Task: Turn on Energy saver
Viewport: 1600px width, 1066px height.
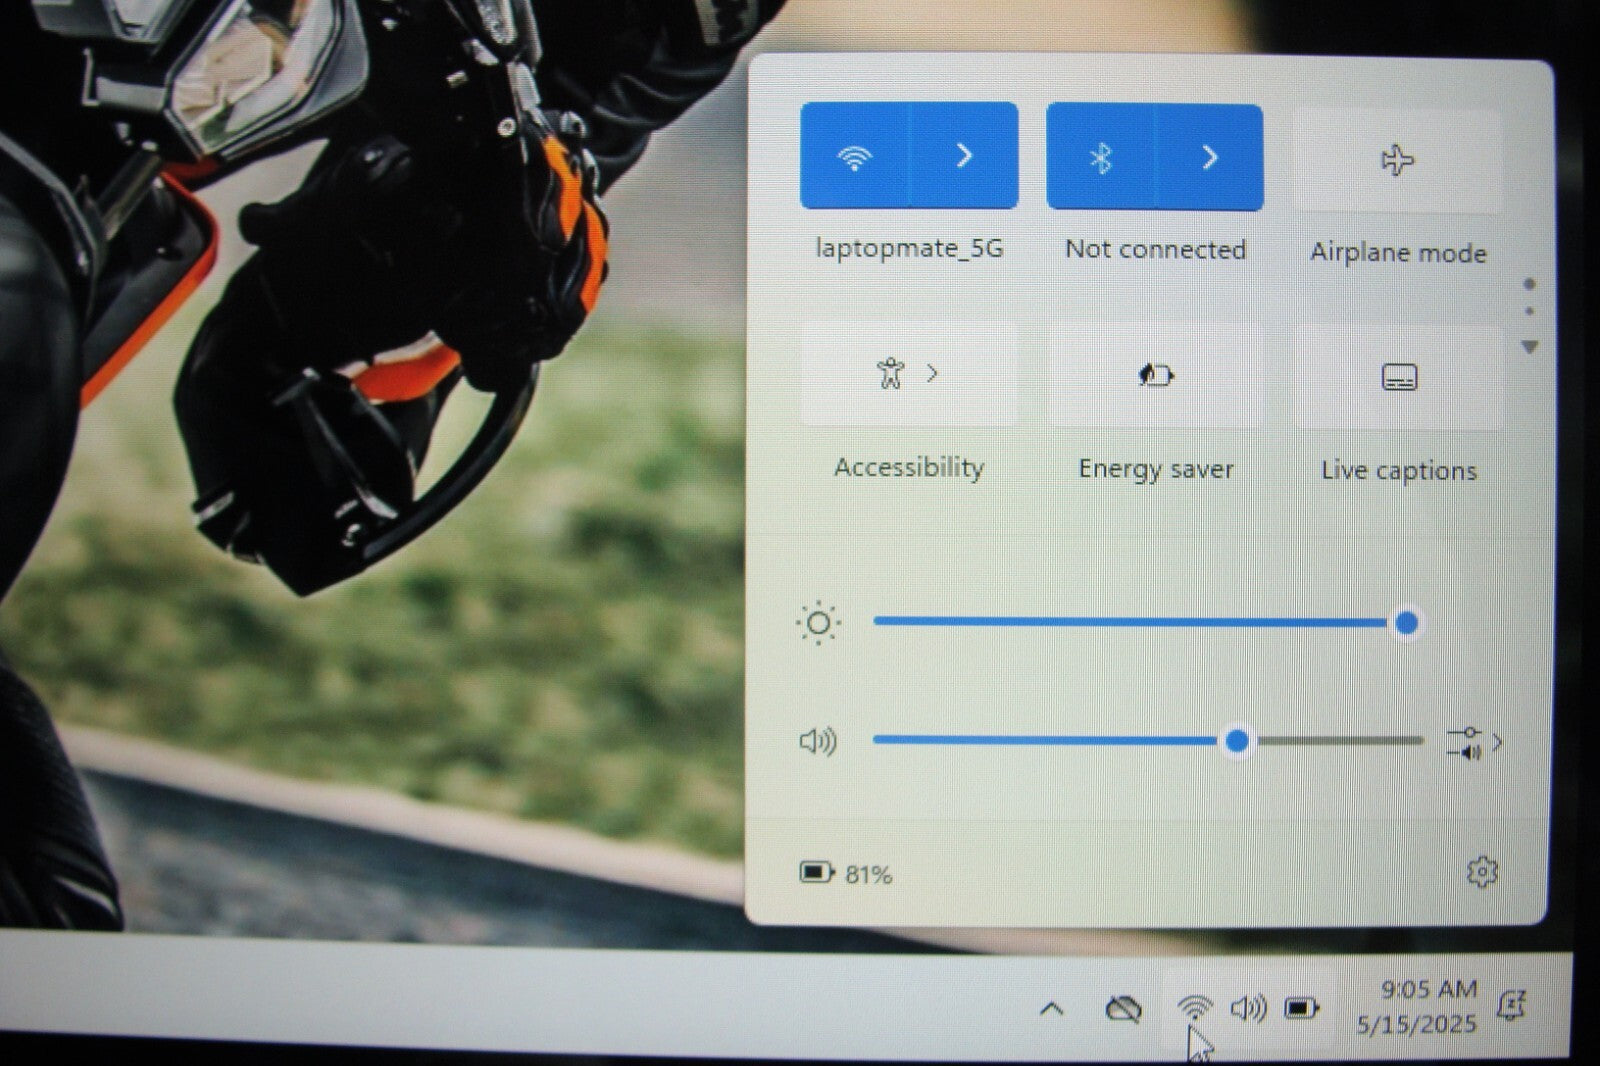Action: pyautogui.click(x=1155, y=376)
